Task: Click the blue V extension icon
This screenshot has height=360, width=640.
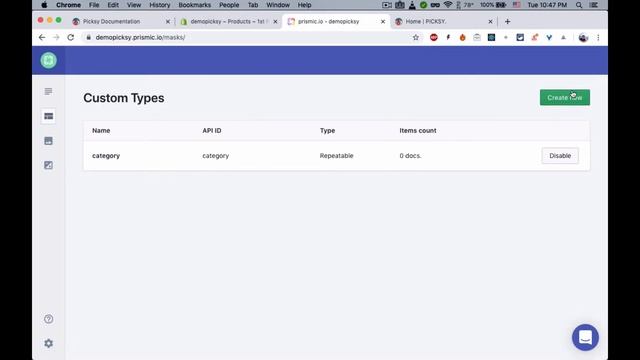Action: tap(549, 38)
